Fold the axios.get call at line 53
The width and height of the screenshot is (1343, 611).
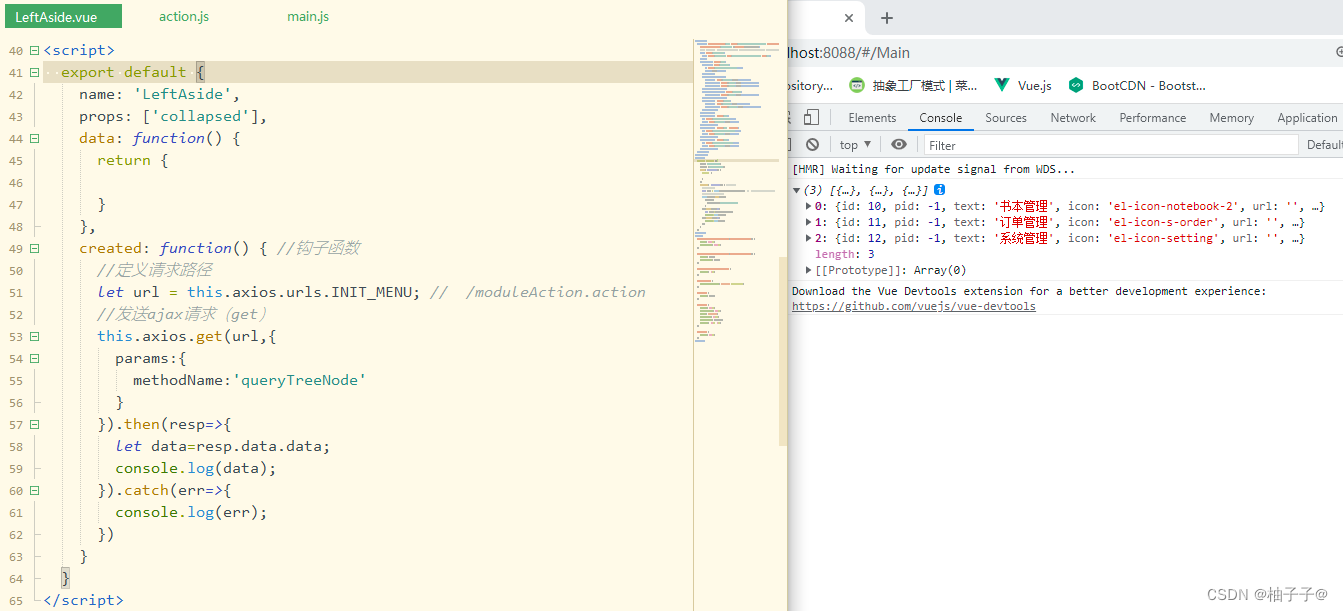(35, 336)
